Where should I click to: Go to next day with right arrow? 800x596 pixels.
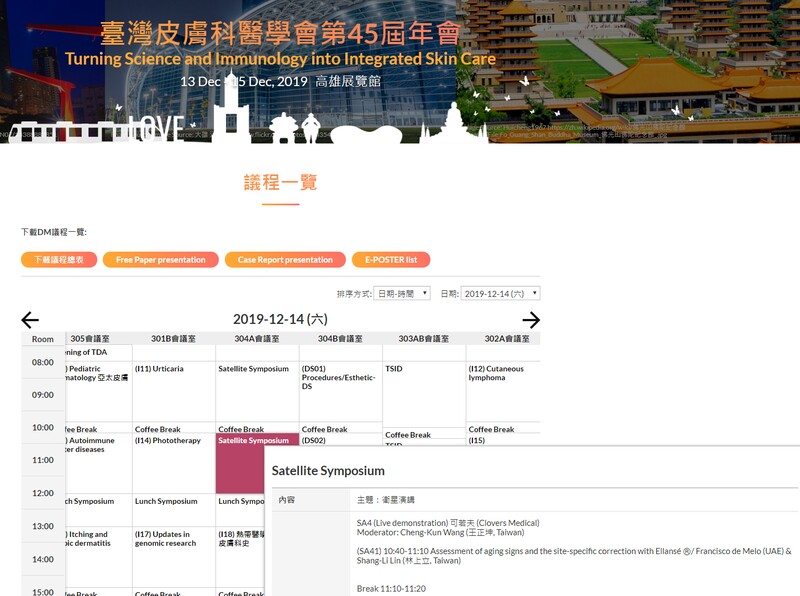click(x=531, y=320)
